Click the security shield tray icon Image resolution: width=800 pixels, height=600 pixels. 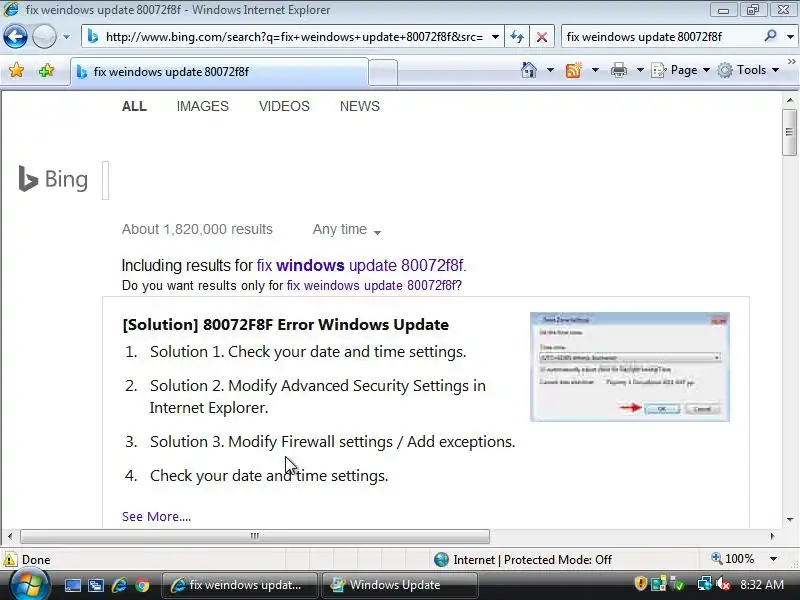(640, 583)
